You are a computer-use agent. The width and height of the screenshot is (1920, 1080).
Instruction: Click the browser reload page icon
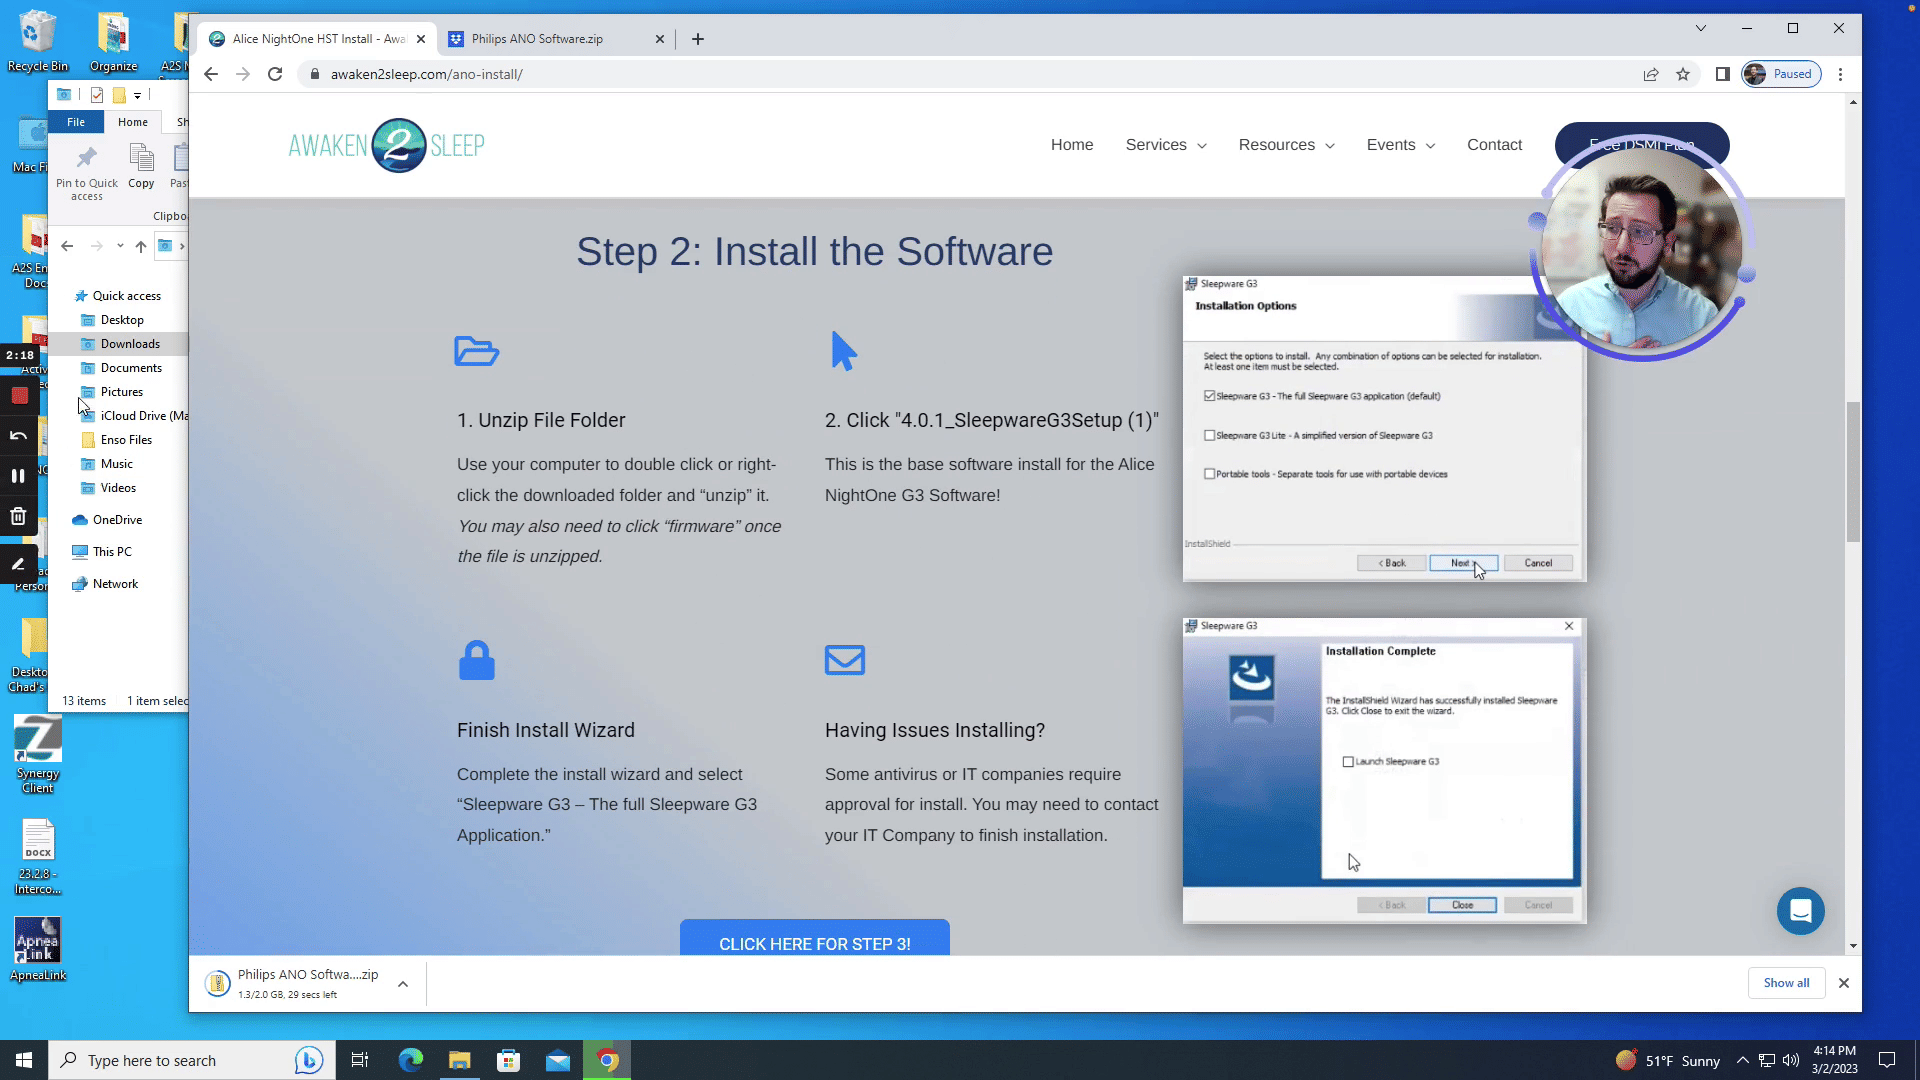pyautogui.click(x=275, y=74)
